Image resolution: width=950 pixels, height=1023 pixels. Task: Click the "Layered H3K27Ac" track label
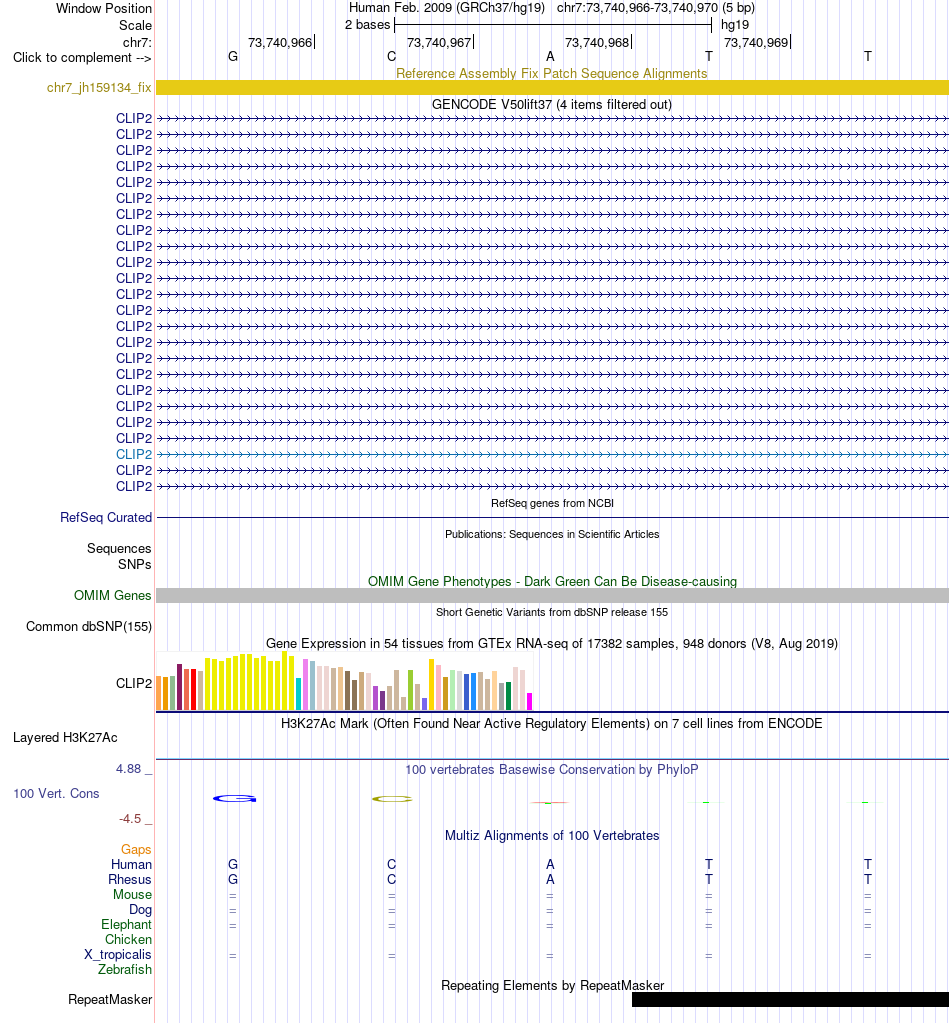(x=65, y=738)
